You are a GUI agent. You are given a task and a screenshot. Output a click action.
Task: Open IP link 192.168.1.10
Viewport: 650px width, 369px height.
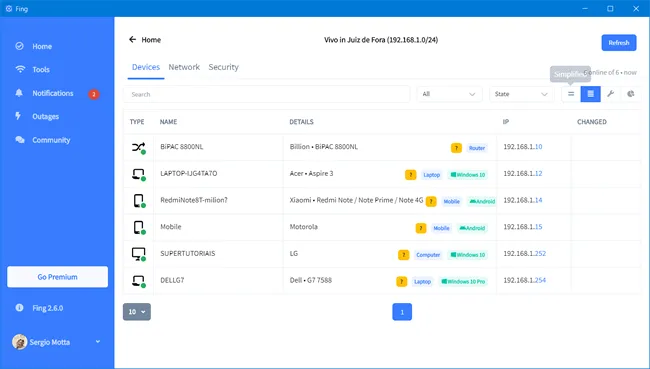click(x=523, y=147)
